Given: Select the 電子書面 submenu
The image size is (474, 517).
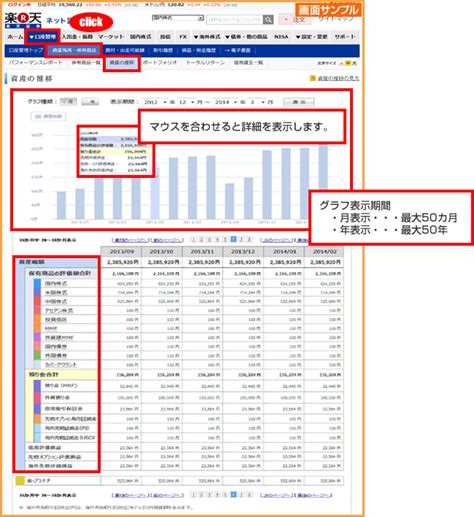Looking at the screenshot, I should pyautogui.click(x=237, y=50).
